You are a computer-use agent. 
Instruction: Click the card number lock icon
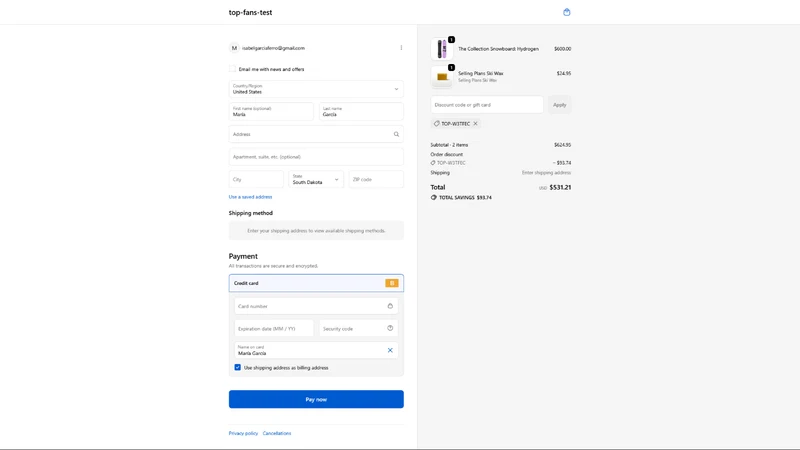[390, 306]
